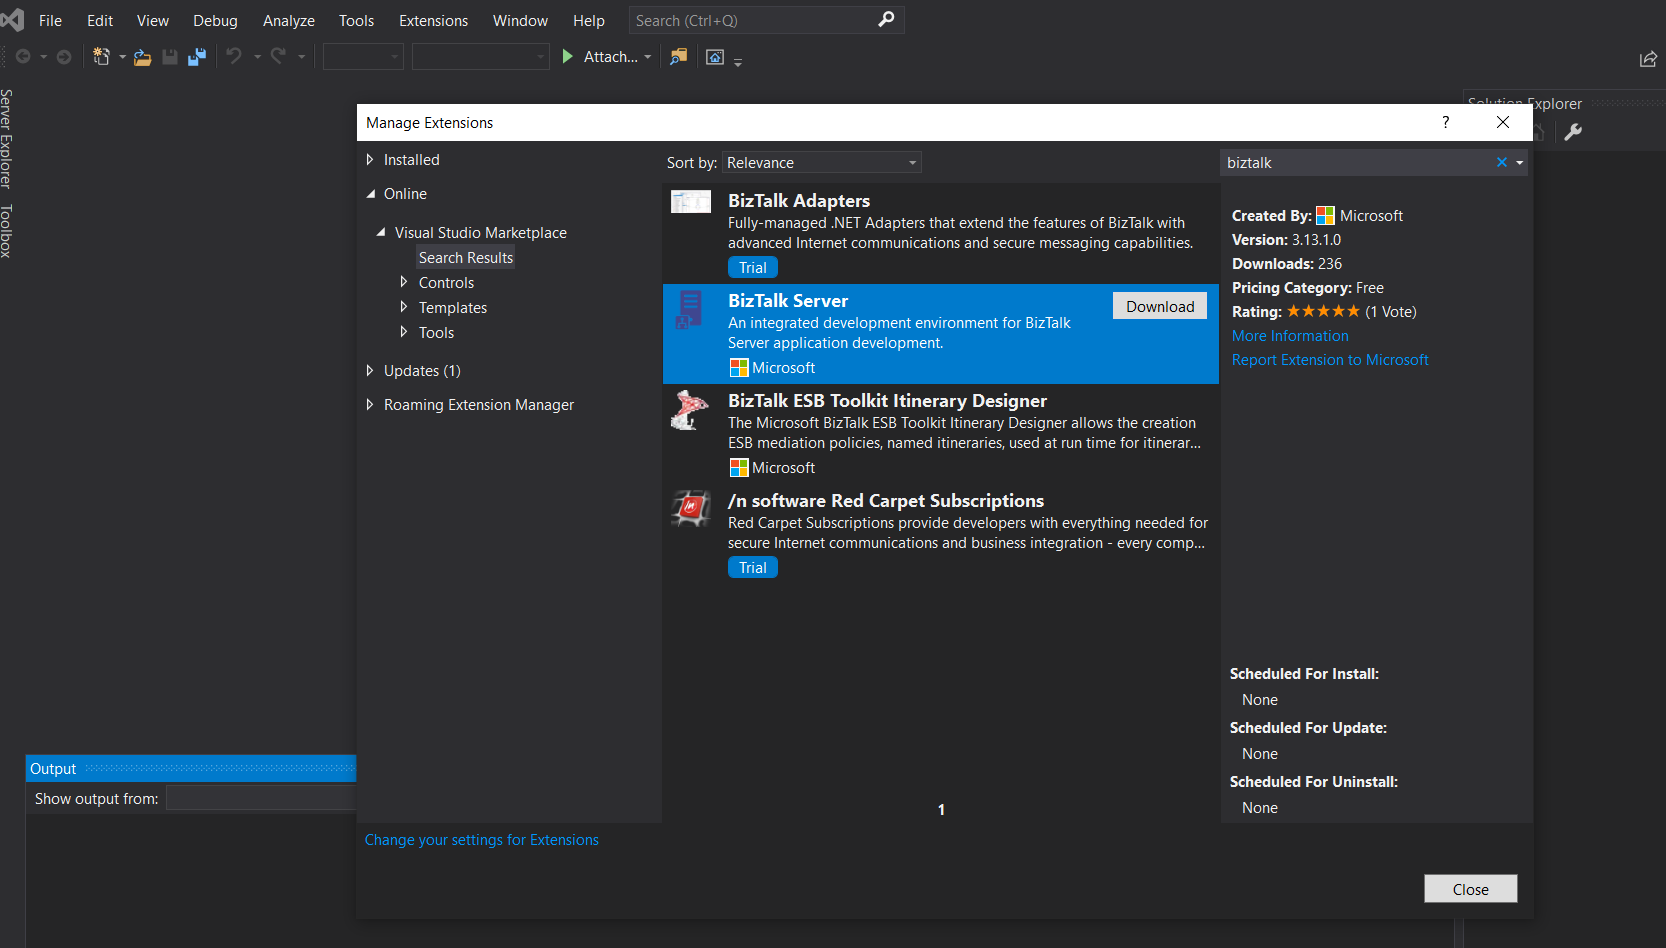Image resolution: width=1666 pixels, height=948 pixels.
Task: Click the home window toolbar icon
Action: tap(715, 57)
